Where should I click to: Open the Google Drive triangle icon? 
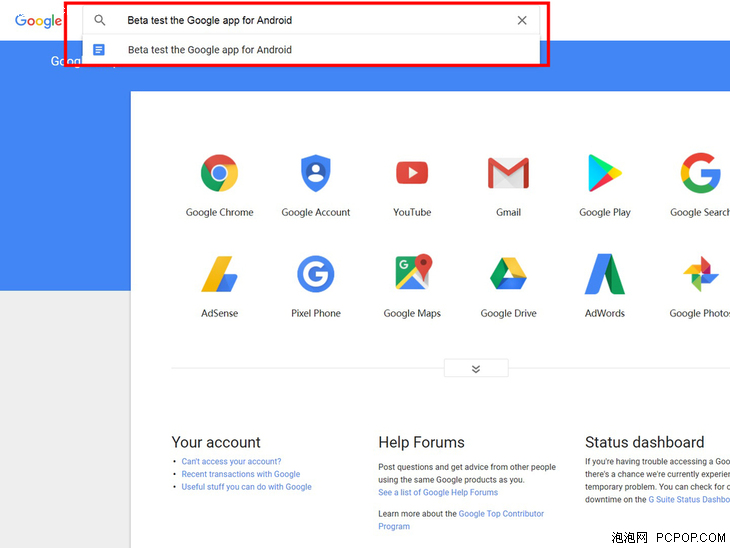[508, 273]
